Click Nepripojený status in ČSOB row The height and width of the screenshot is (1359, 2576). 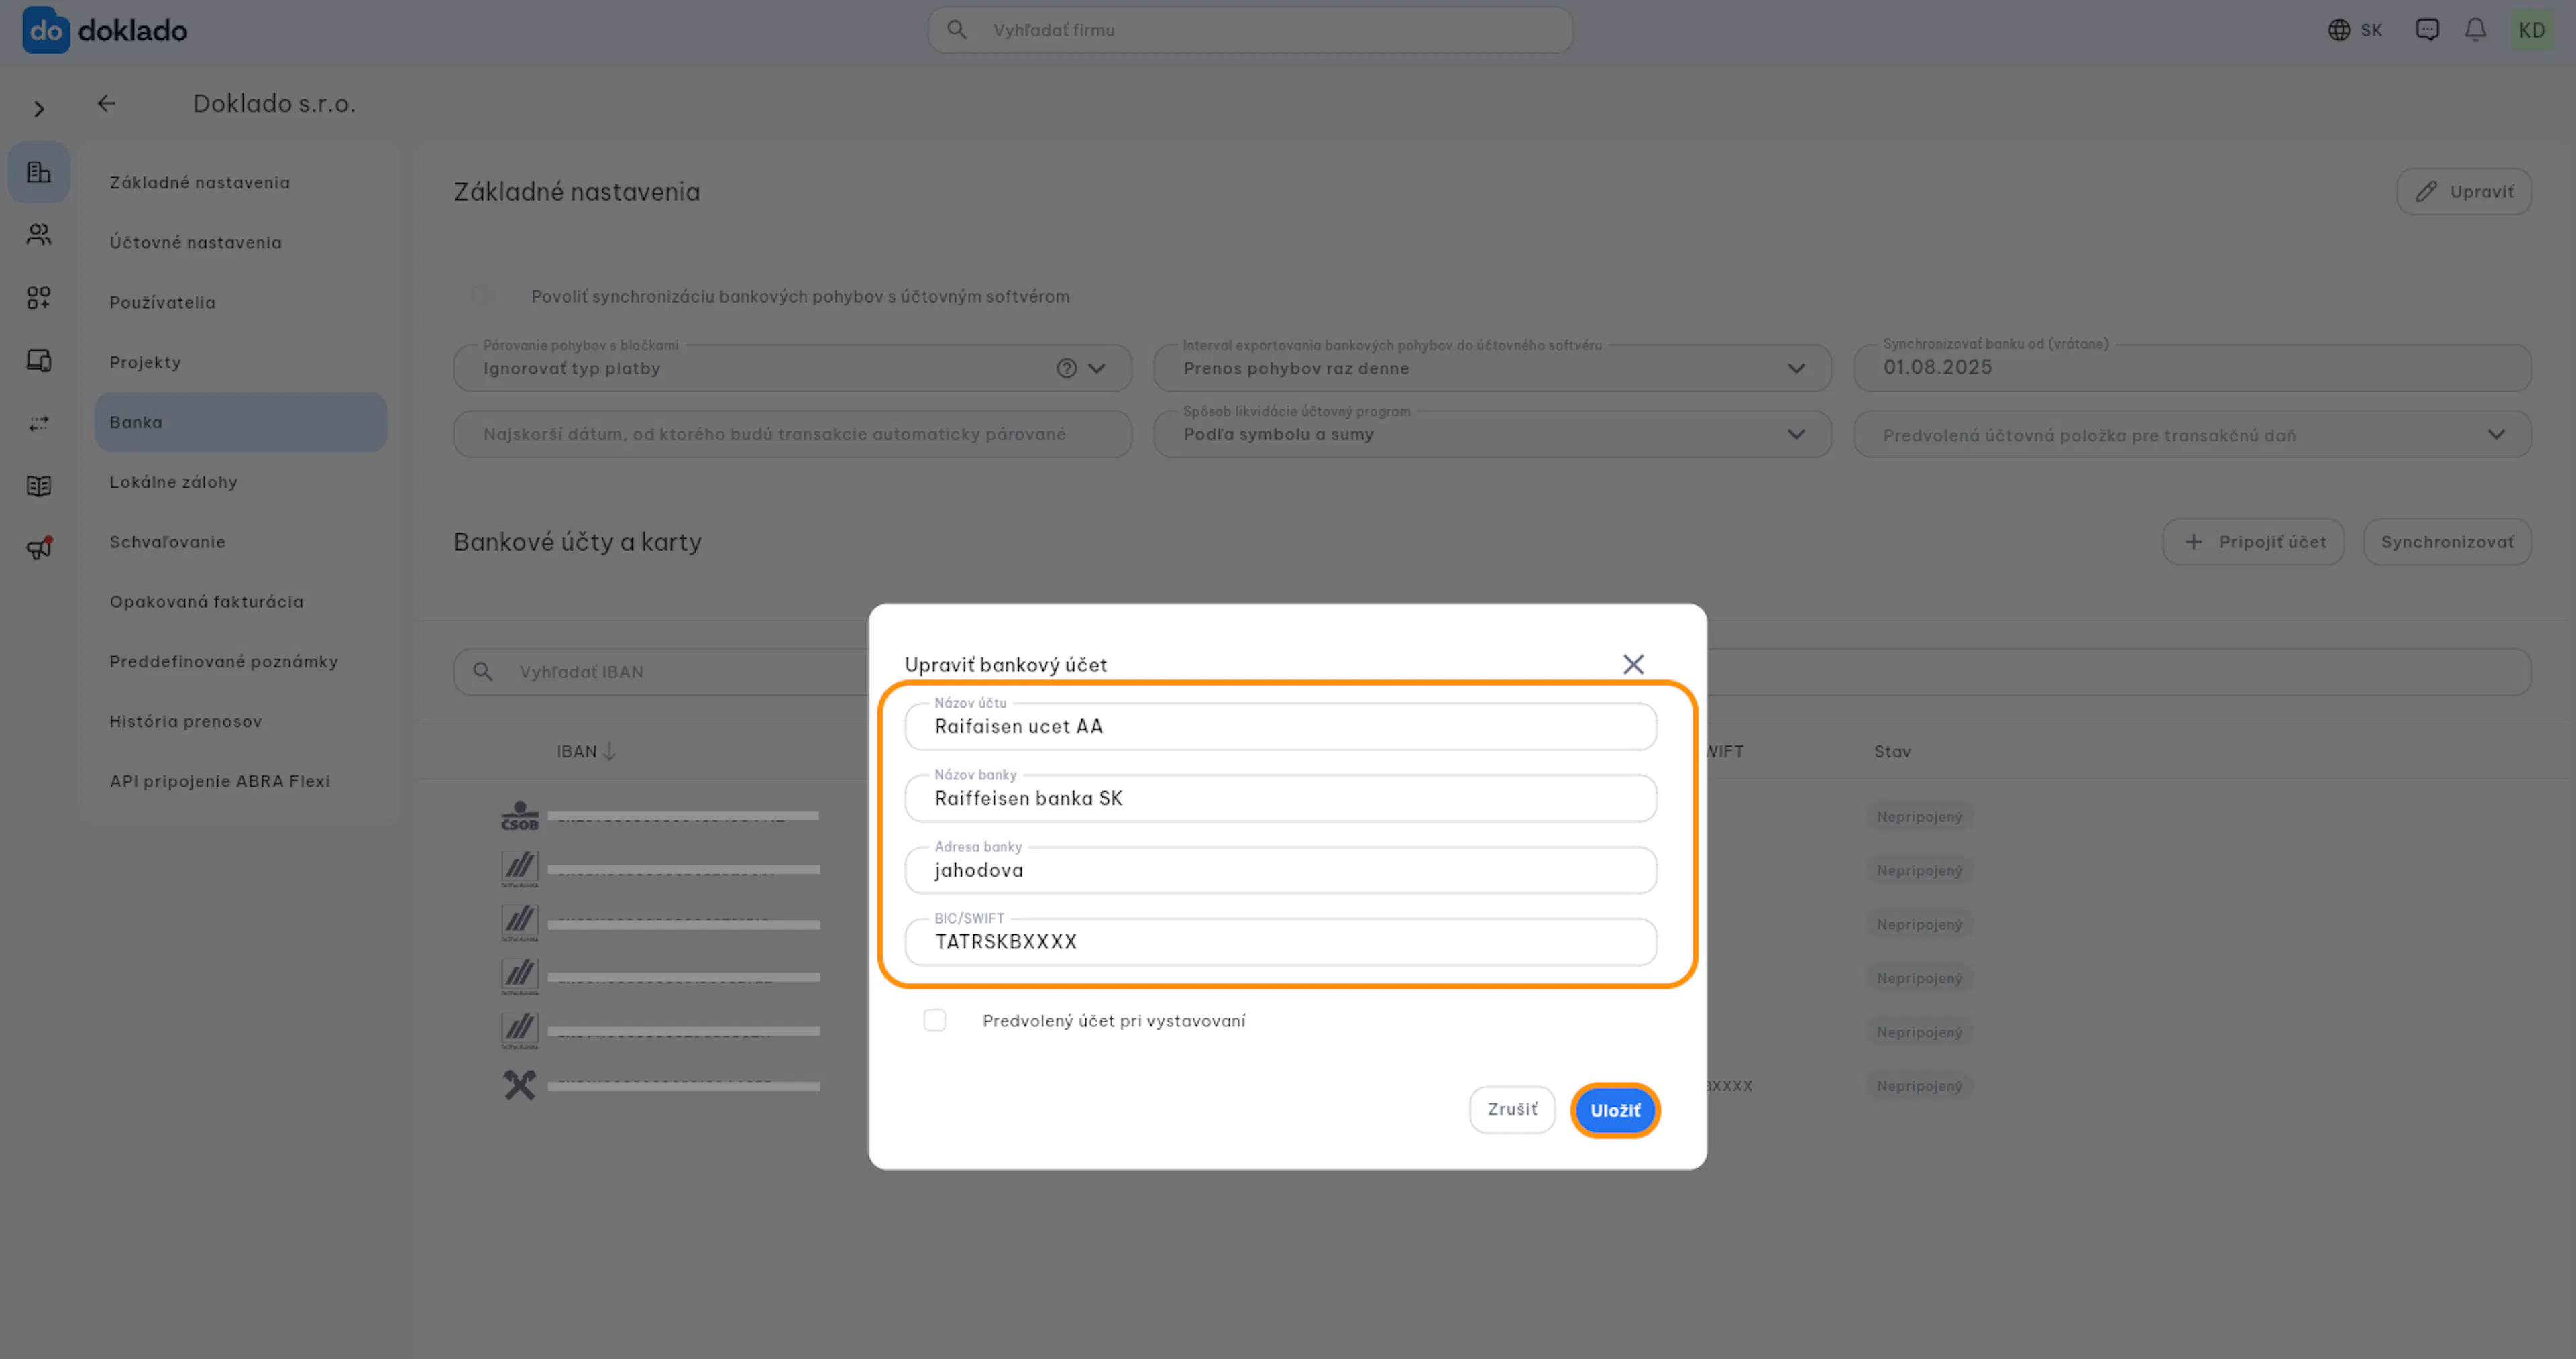(x=1919, y=817)
